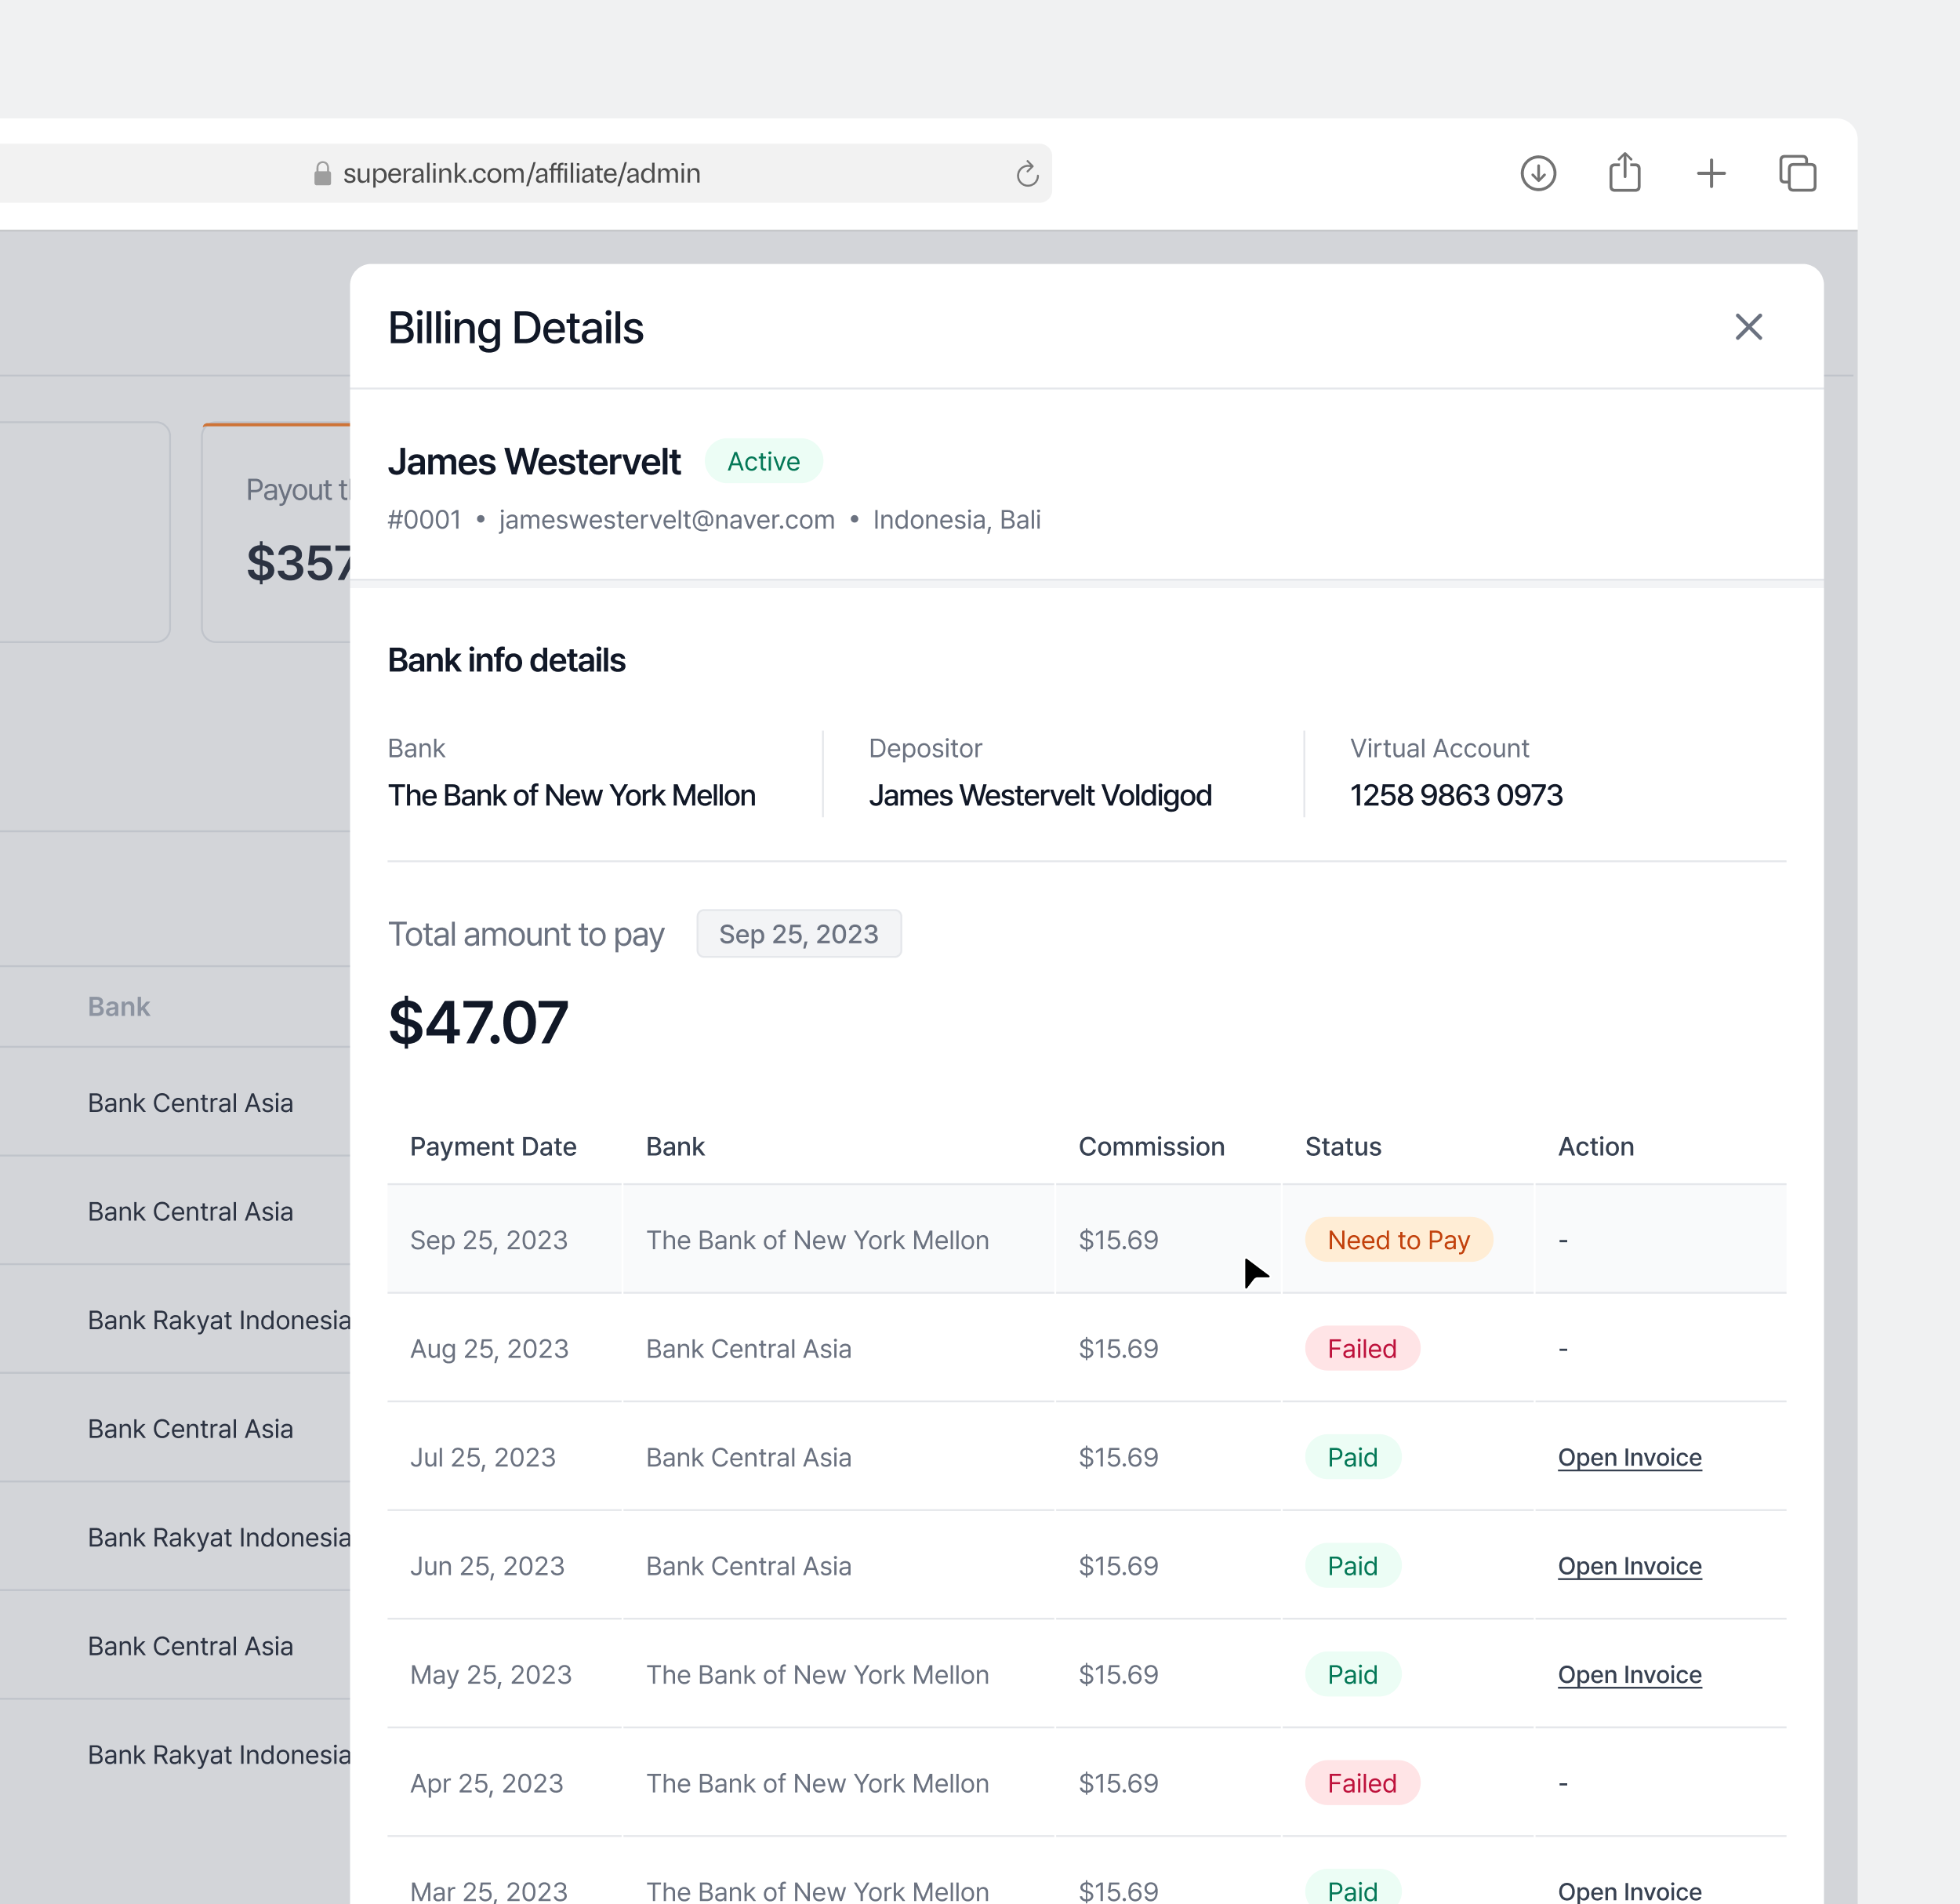This screenshot has height=1904, width=1960.
Task: Click the Action column header
Action: point(1596,1146)
